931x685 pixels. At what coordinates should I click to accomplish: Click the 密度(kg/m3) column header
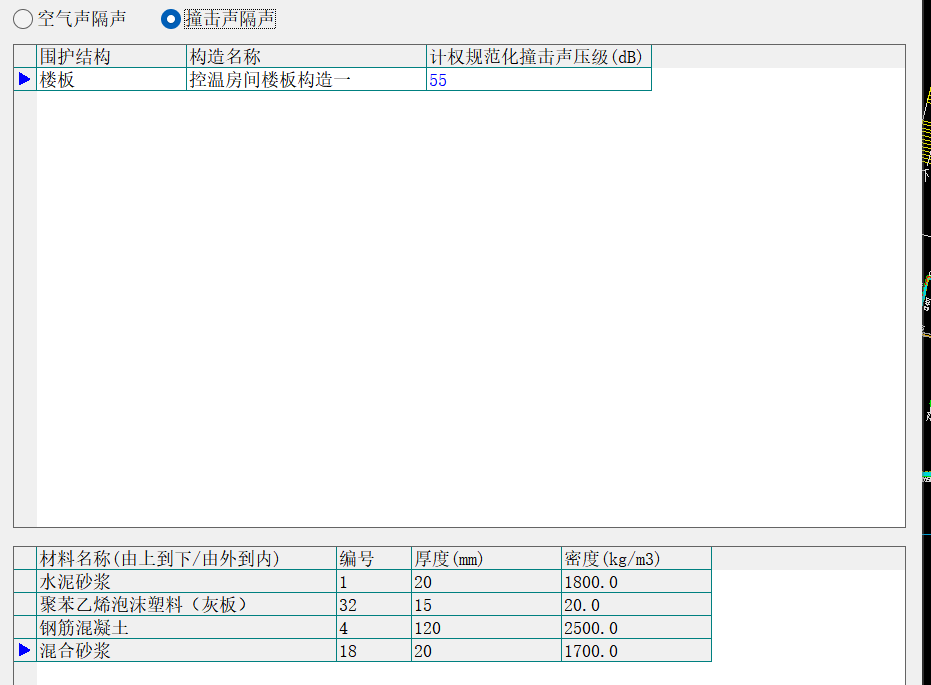click(x=636, y=559)
